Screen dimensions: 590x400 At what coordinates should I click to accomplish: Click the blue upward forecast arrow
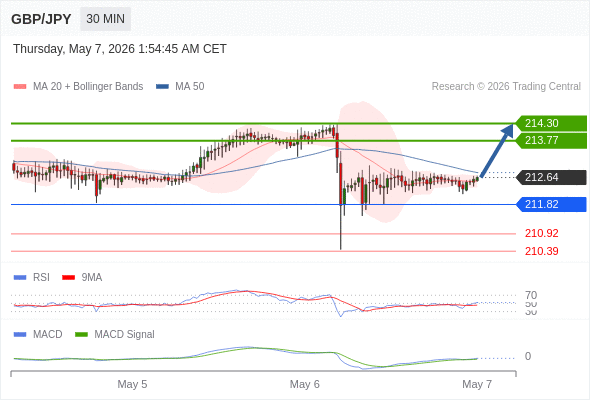coord(497,151)
